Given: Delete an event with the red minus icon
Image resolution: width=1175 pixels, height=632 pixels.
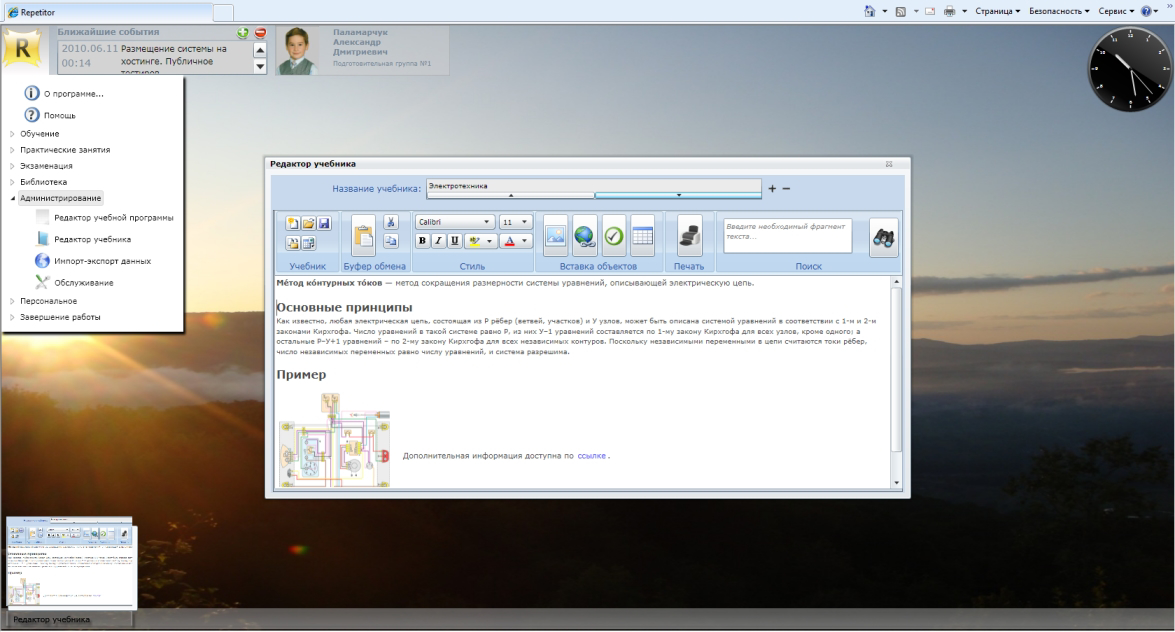Looking at the screenshot, I should click(260, 32).
